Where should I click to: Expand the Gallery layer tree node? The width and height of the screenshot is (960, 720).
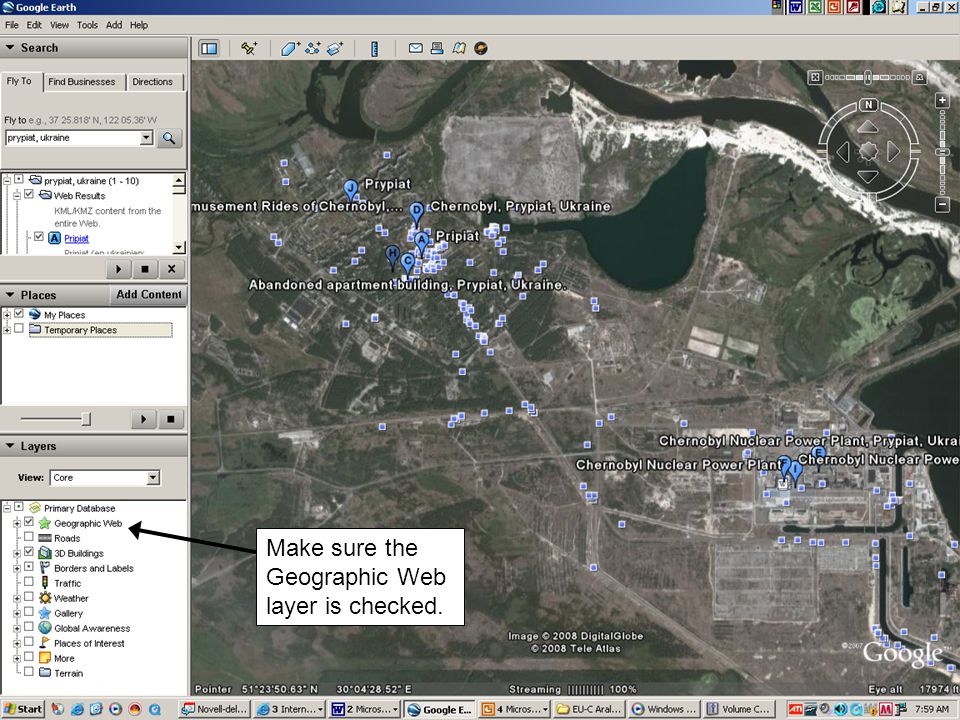coord(17,613)
